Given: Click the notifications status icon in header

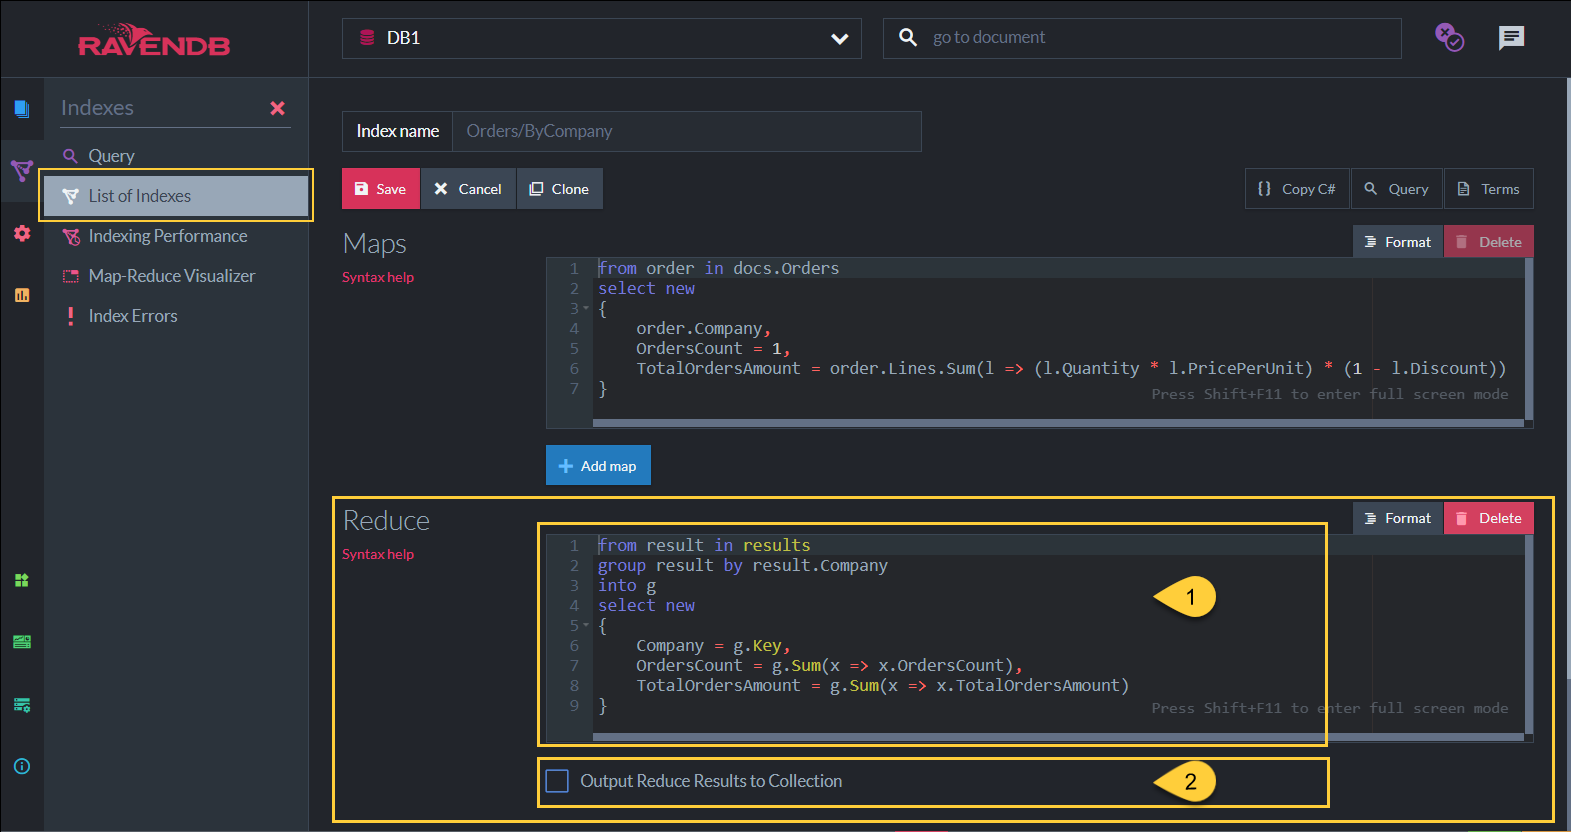Looking at the screenshot, I should tap(1449, 38).
